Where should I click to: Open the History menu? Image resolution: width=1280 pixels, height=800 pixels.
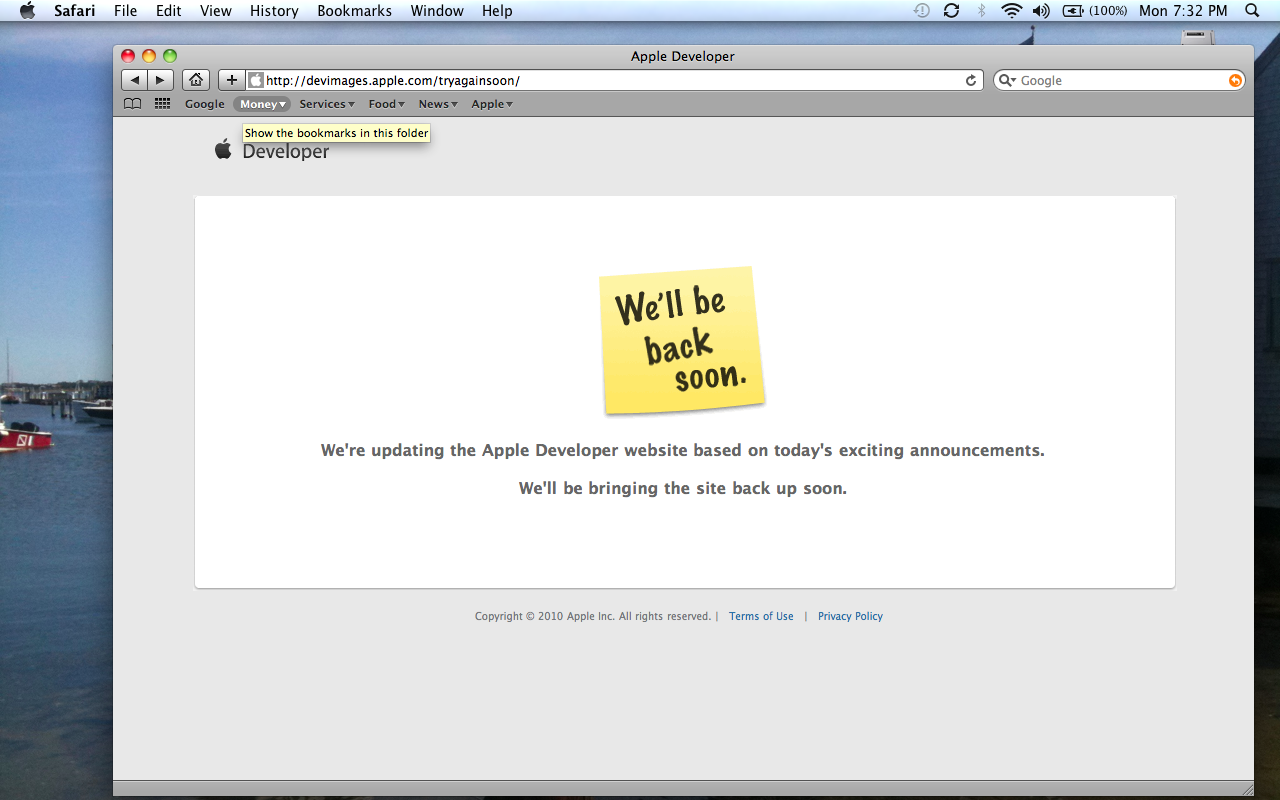click(274, 10)
